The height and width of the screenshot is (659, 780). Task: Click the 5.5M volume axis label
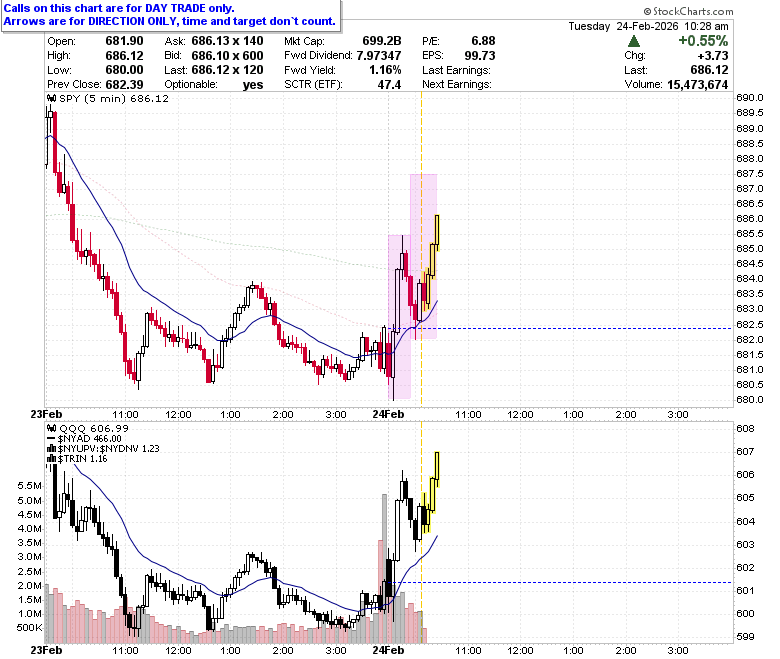tap(29, 485)
